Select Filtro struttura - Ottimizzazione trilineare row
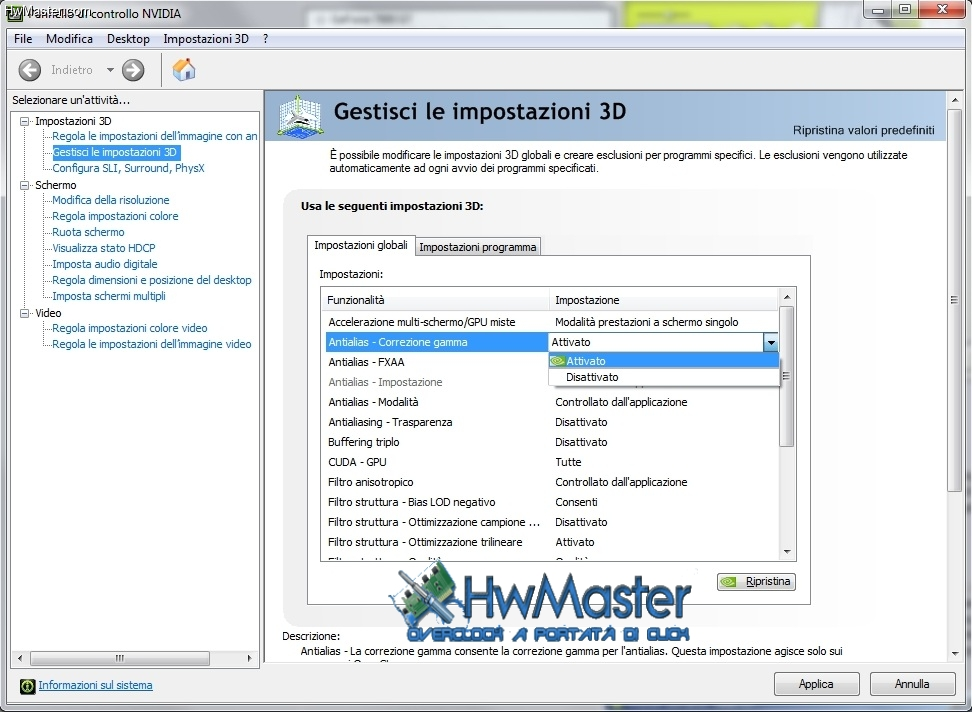The height and width of the screenshot is (712, 972). [552, 542]
